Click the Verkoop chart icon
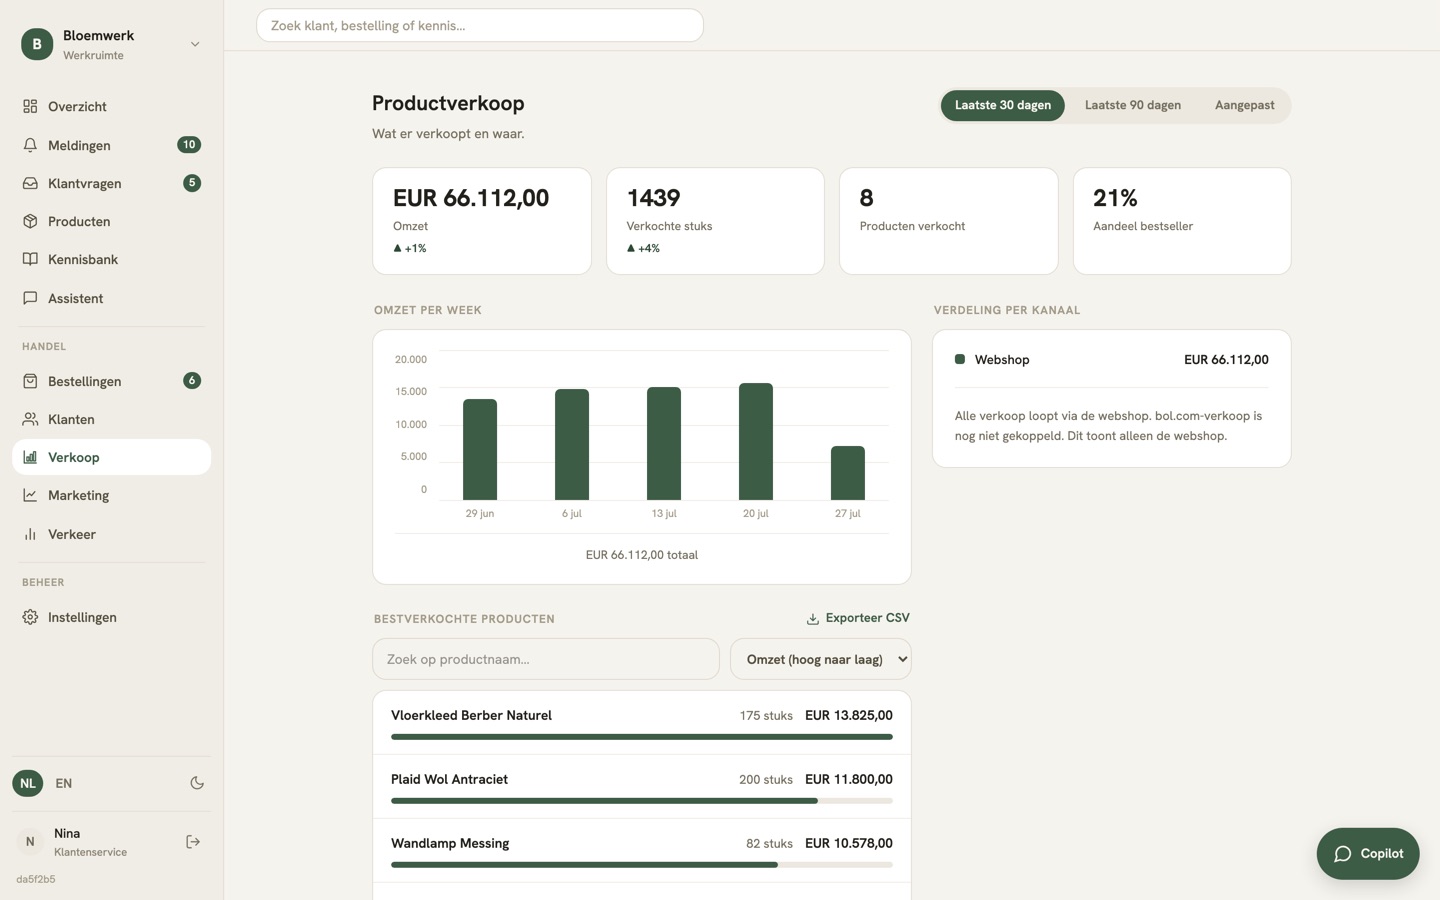The image size is (1440, 900). (30, 457)
